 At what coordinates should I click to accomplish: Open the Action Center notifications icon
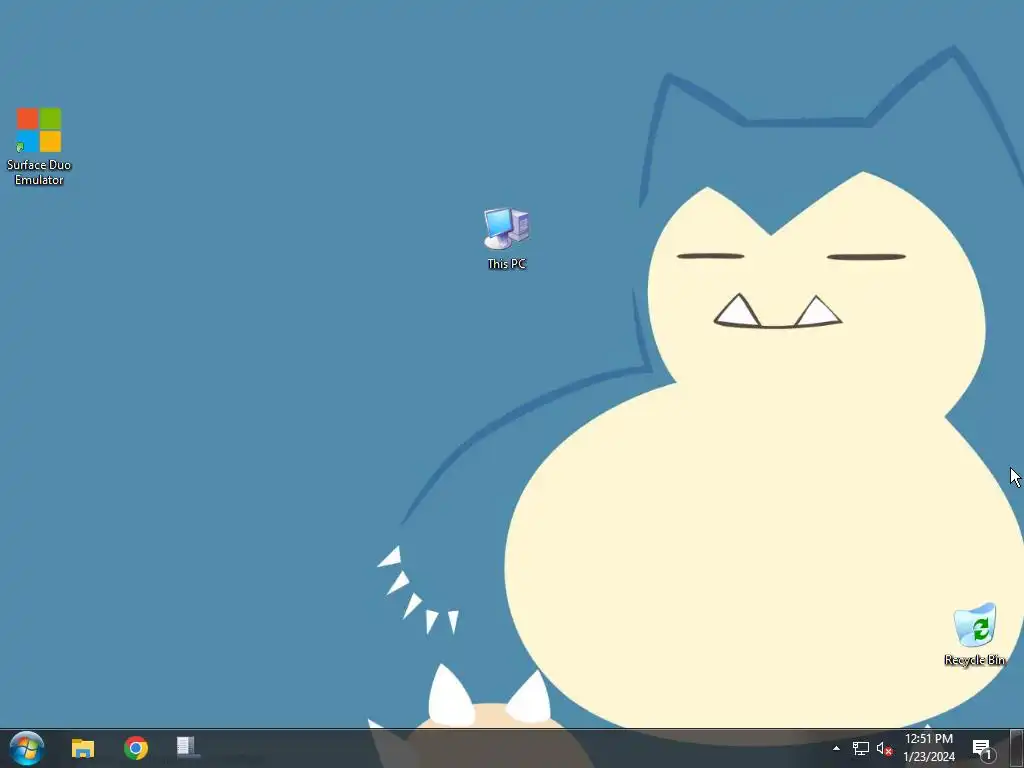click(x=983, y=748)
